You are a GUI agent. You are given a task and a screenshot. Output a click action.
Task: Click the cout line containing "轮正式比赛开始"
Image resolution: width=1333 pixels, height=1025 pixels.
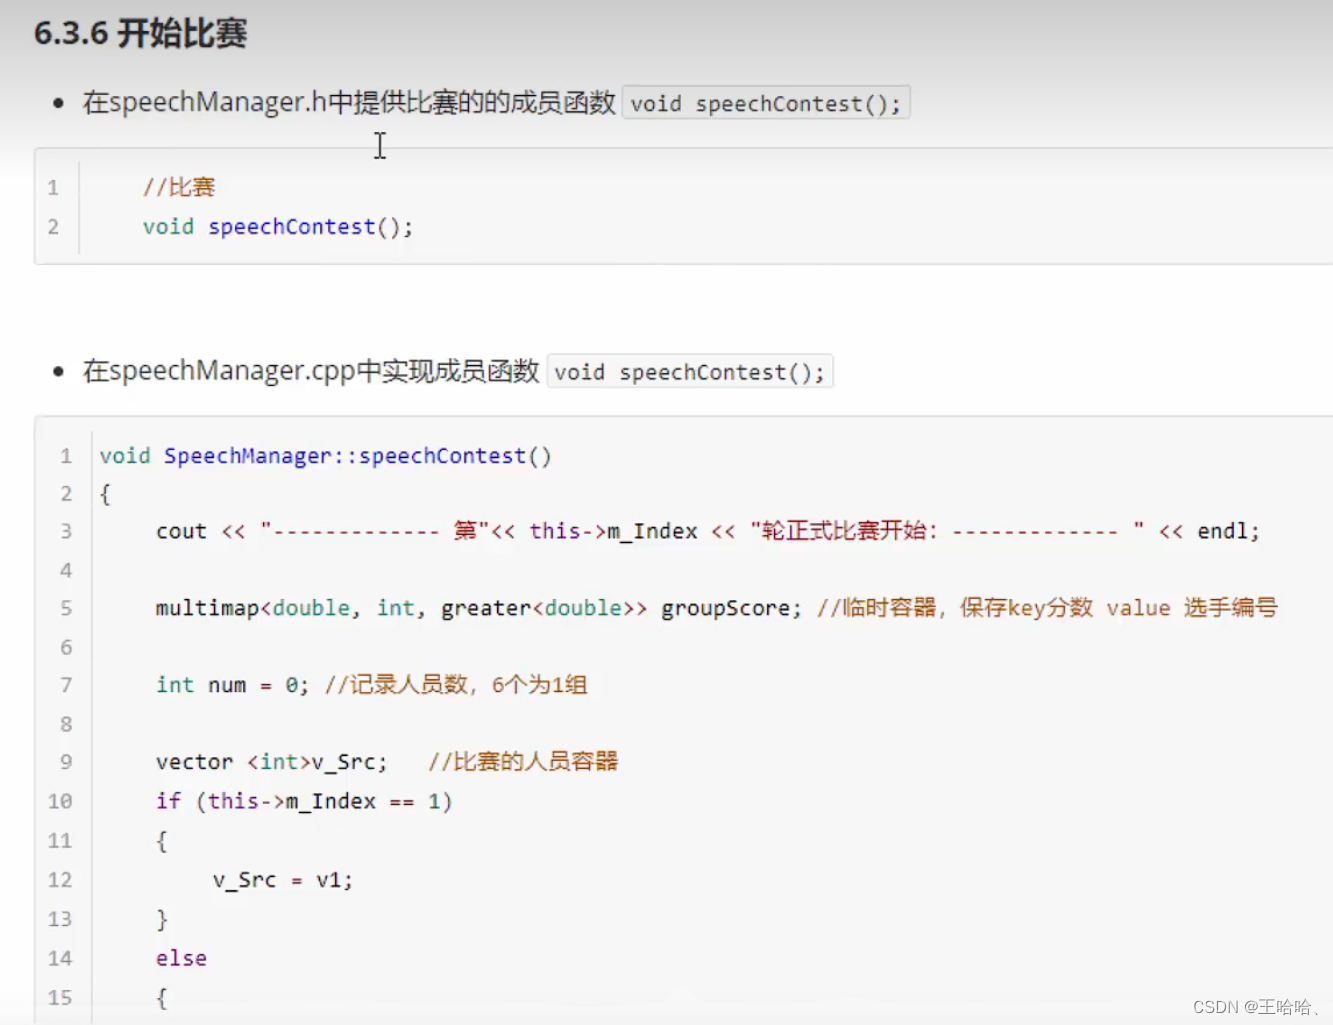coord(707,531)
